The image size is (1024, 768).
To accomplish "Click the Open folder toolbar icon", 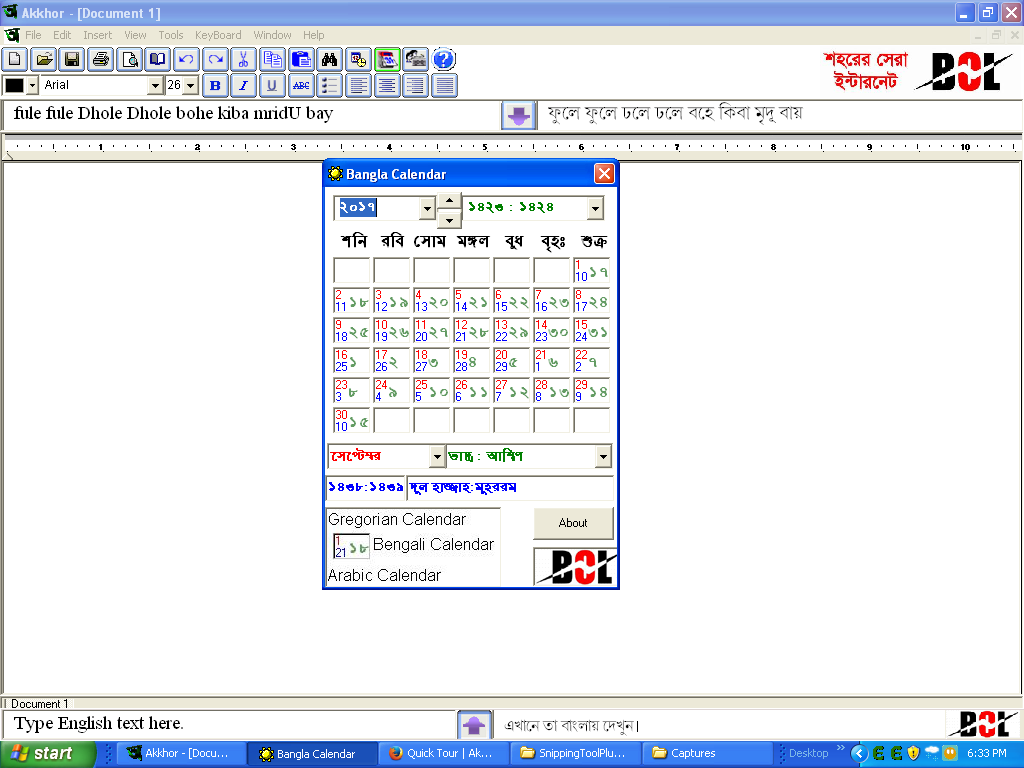I will pyautogui.click(x=44, y=59).
